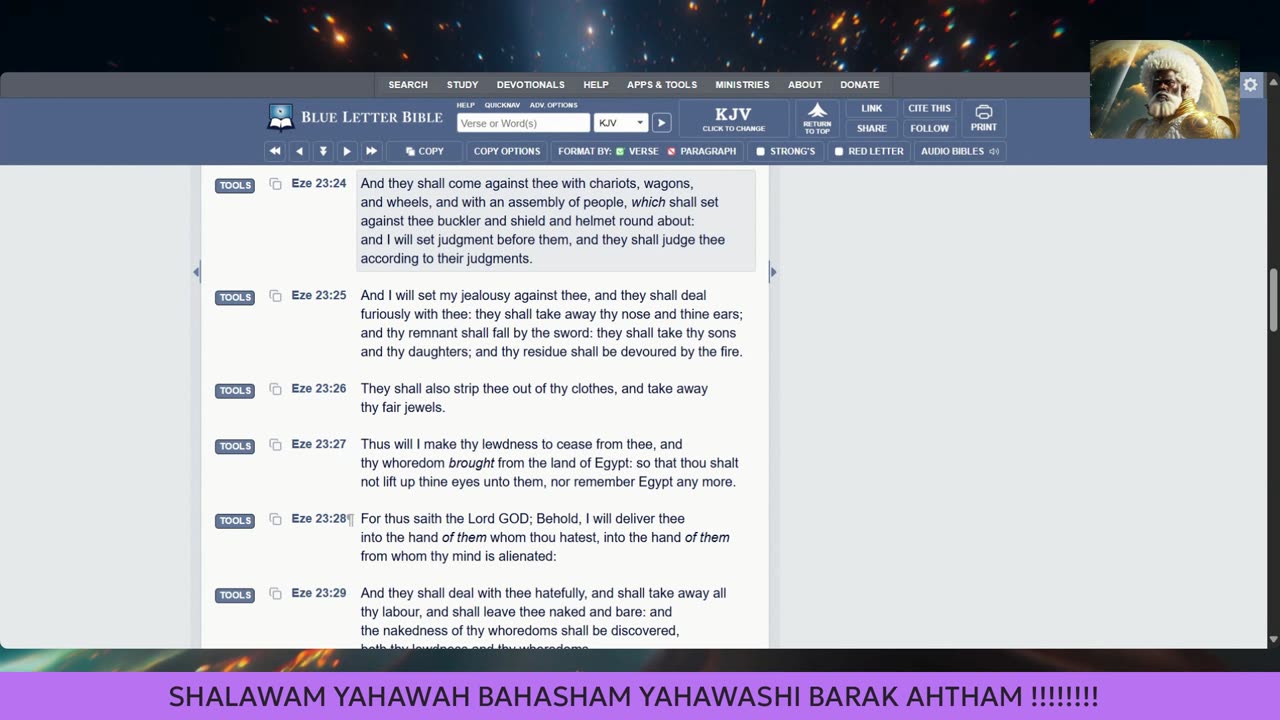Click the Eze 23:27 reference link
Image resolution: width=1280 pixels, height=720 pixels.
click(319, 445)
